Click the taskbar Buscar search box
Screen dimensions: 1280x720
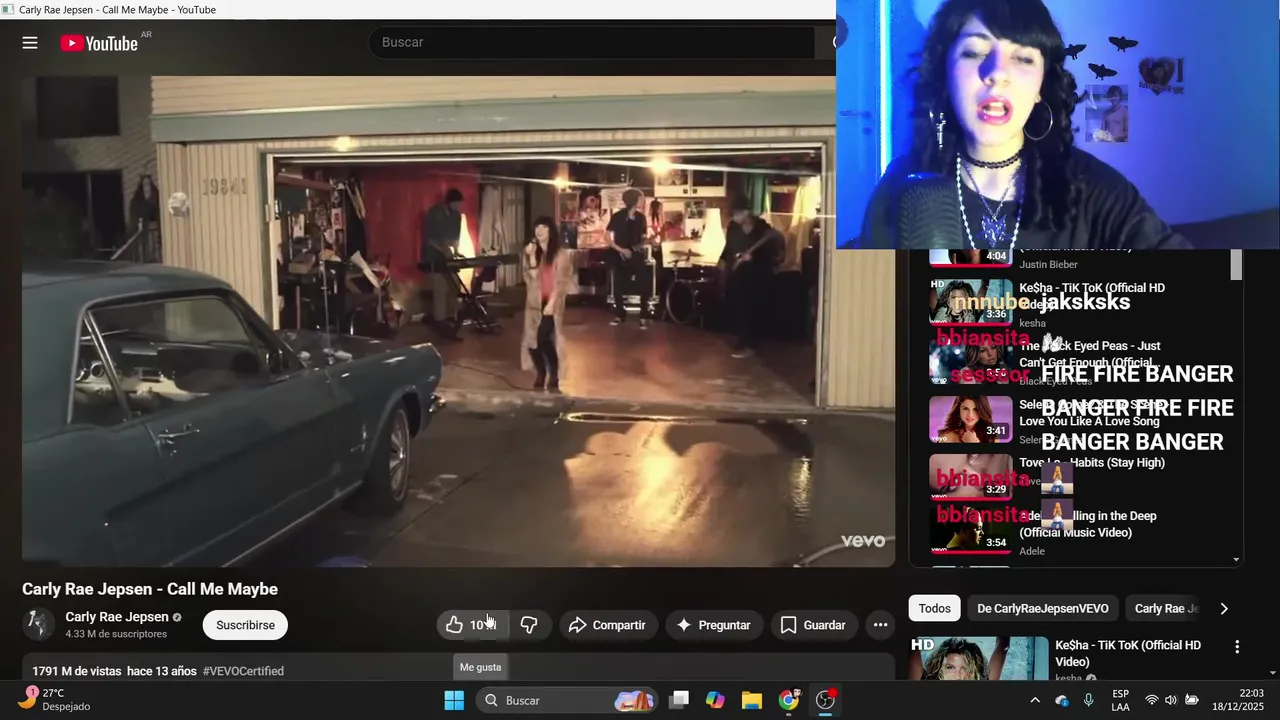[566, 700]
